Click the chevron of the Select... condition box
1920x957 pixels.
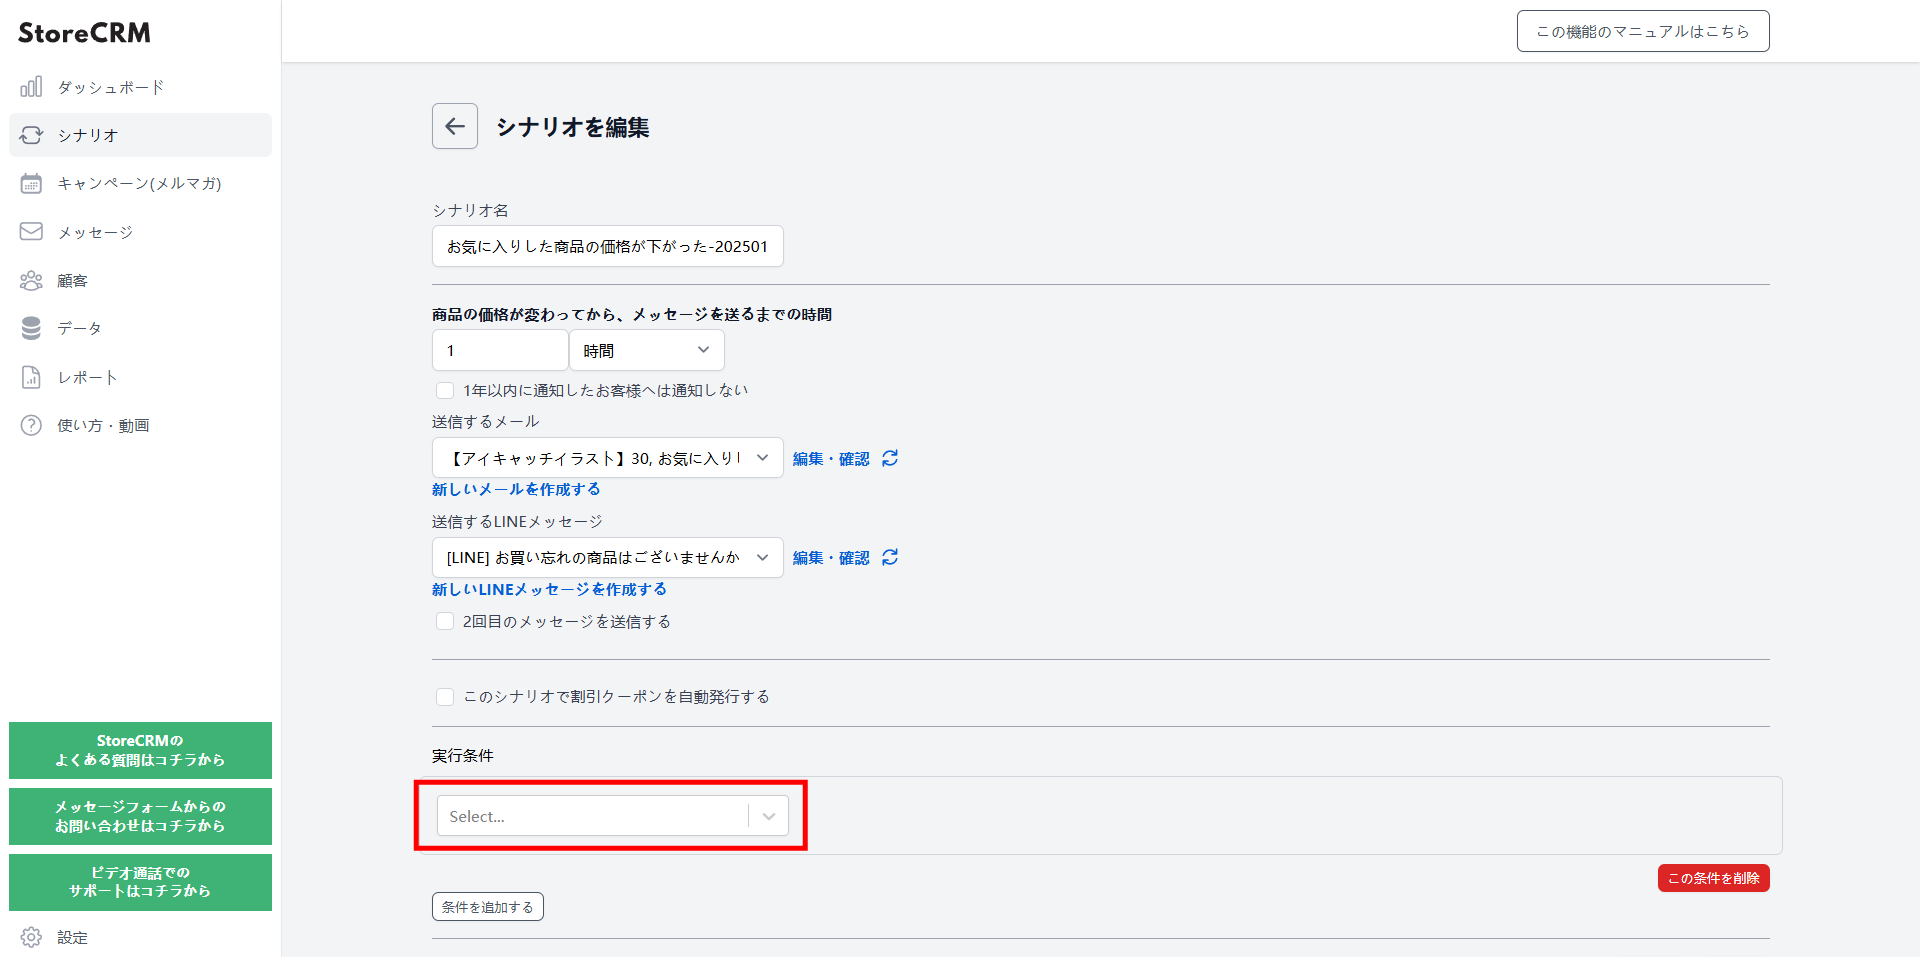click(769, 816)
